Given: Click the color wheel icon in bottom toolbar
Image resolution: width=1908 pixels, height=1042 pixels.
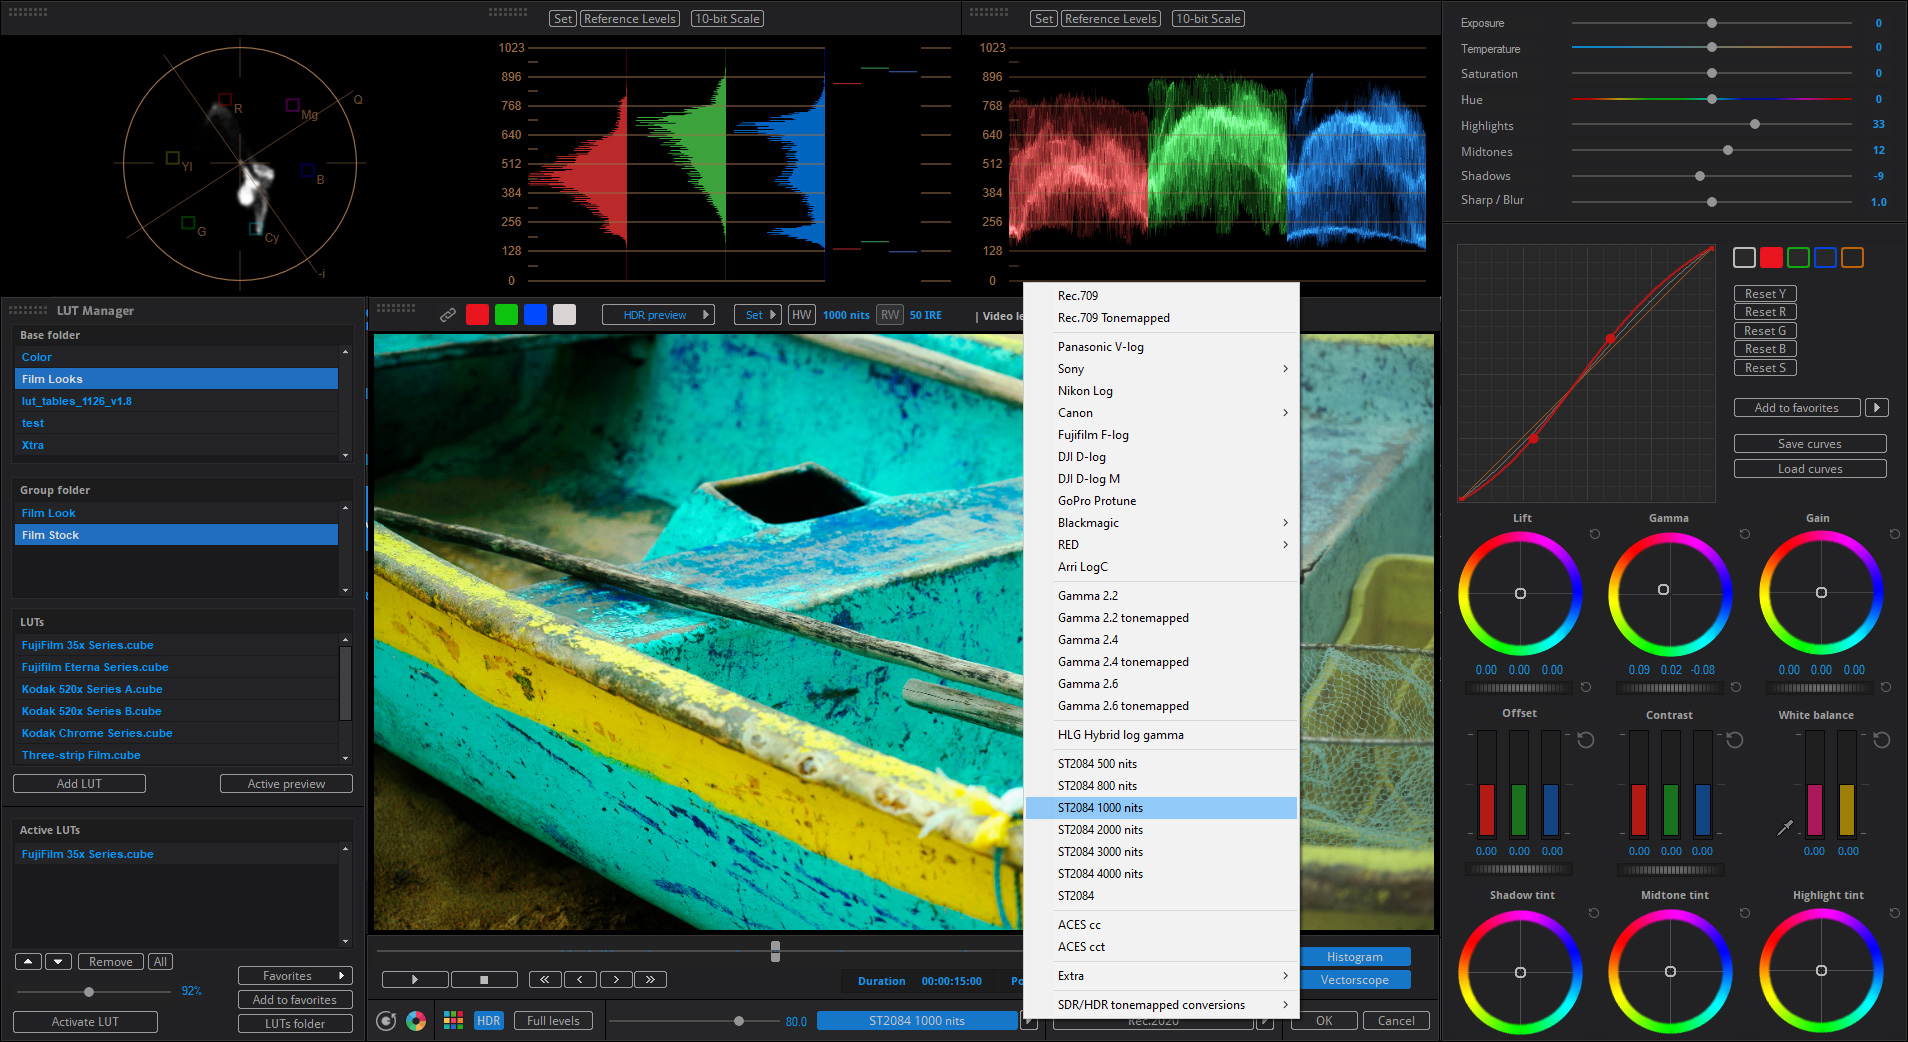Looking at the screenshot, I should click(x=416, y=1021).
